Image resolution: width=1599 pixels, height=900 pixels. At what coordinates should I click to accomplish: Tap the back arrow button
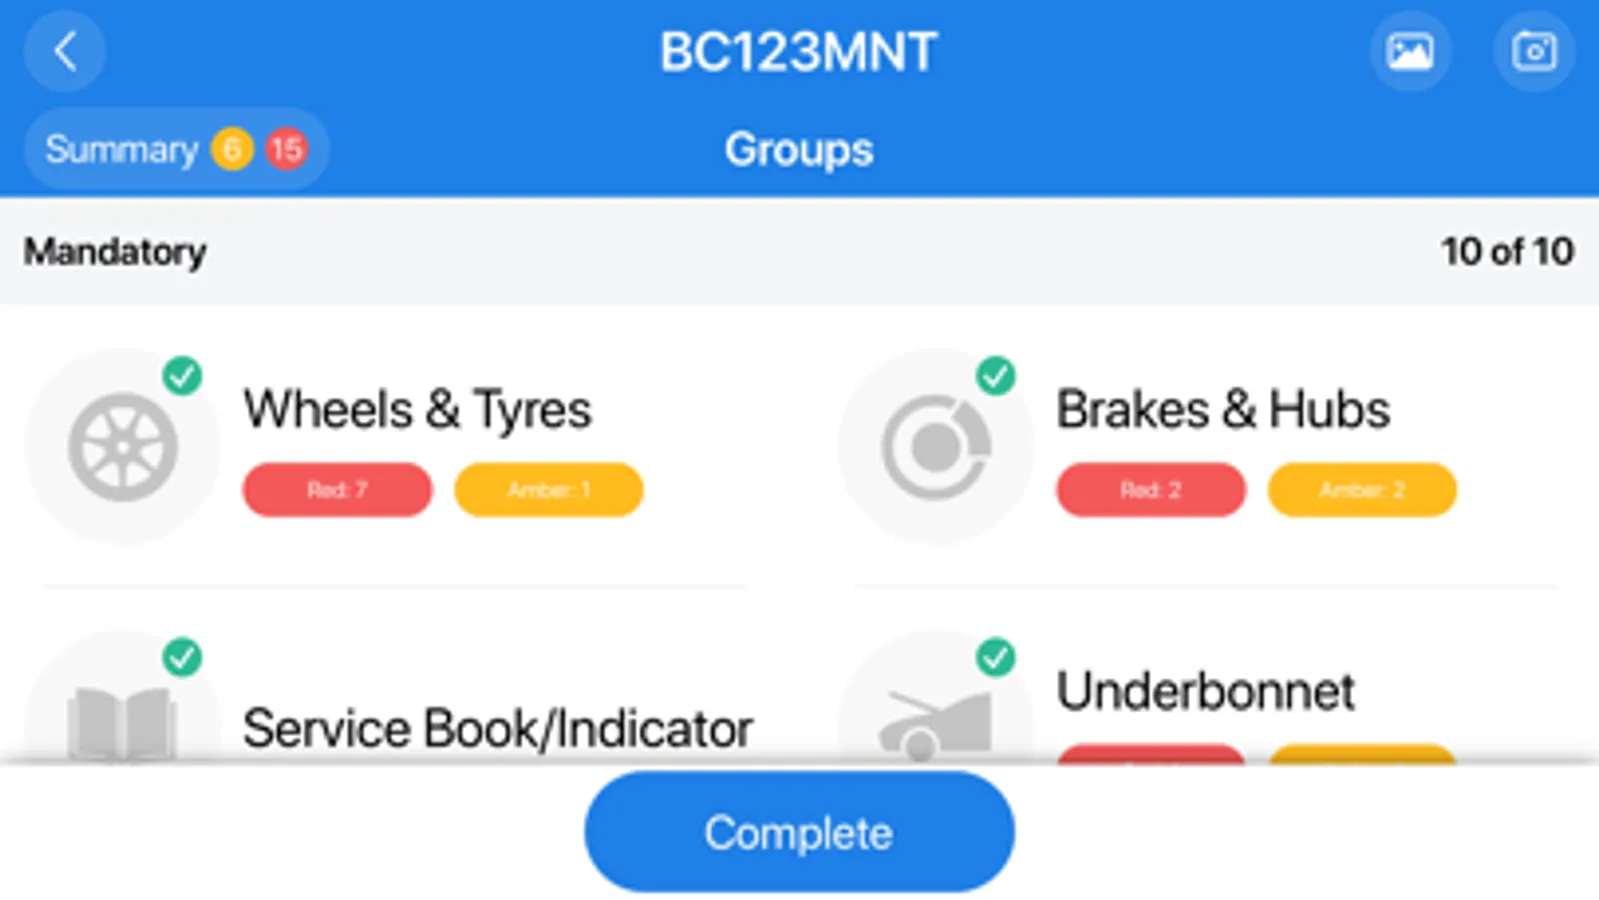(x=65, y=51)
